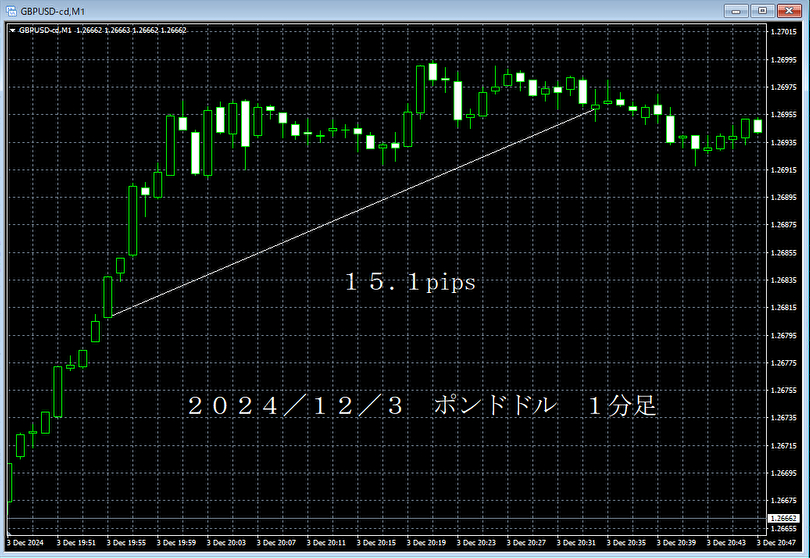Click the 1.26815 price scale value
Viewport: 810px width, 558px height.
[783, 307]
